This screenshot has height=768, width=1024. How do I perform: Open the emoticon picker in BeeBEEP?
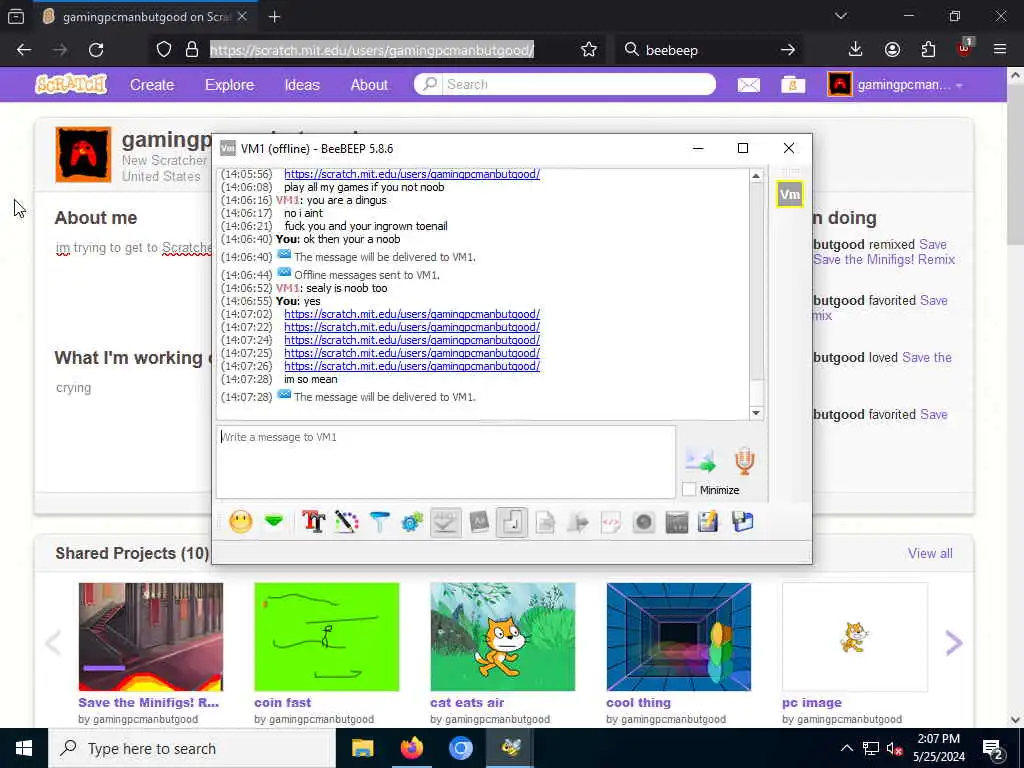click(x=240, y=522)
